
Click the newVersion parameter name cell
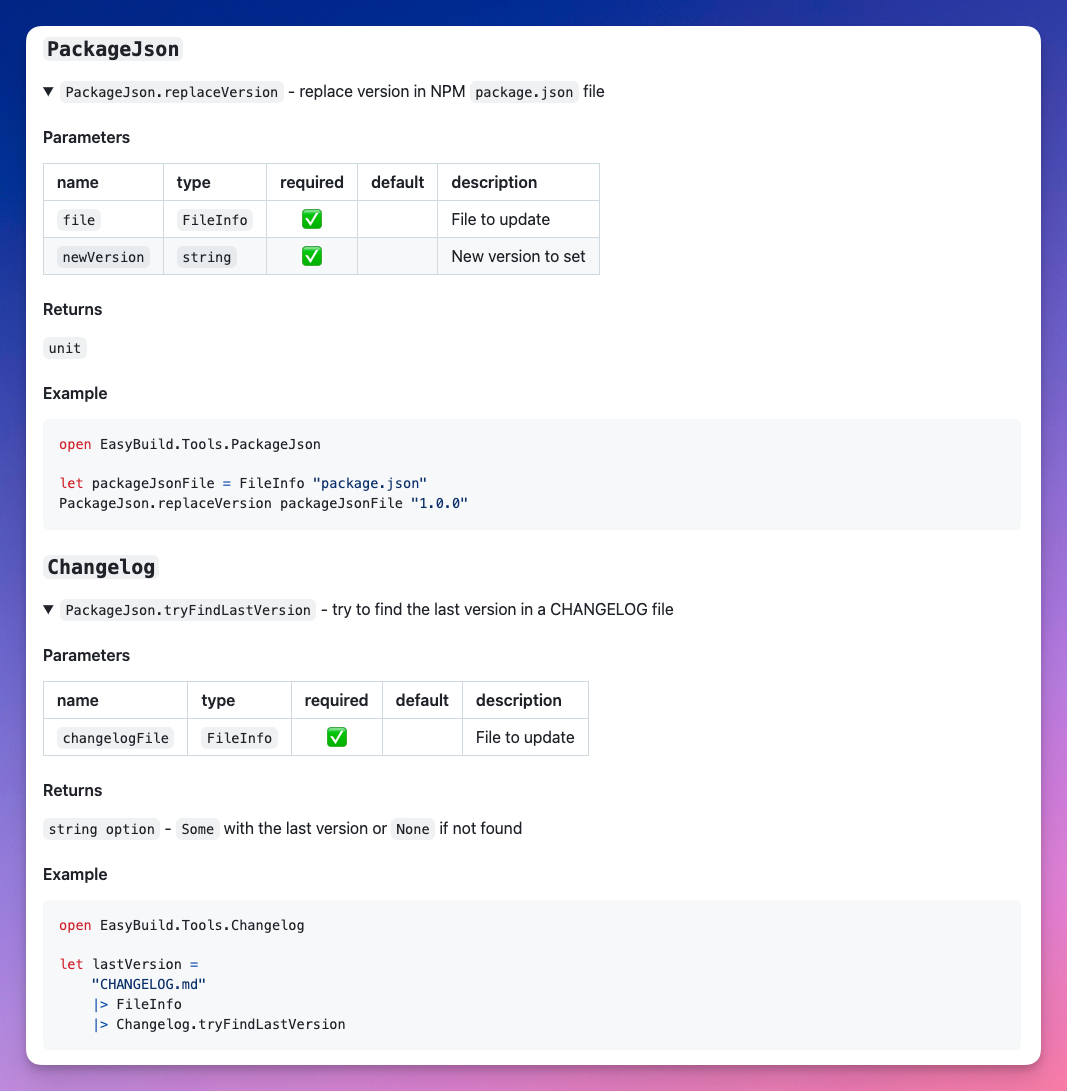tap(103, 257)
